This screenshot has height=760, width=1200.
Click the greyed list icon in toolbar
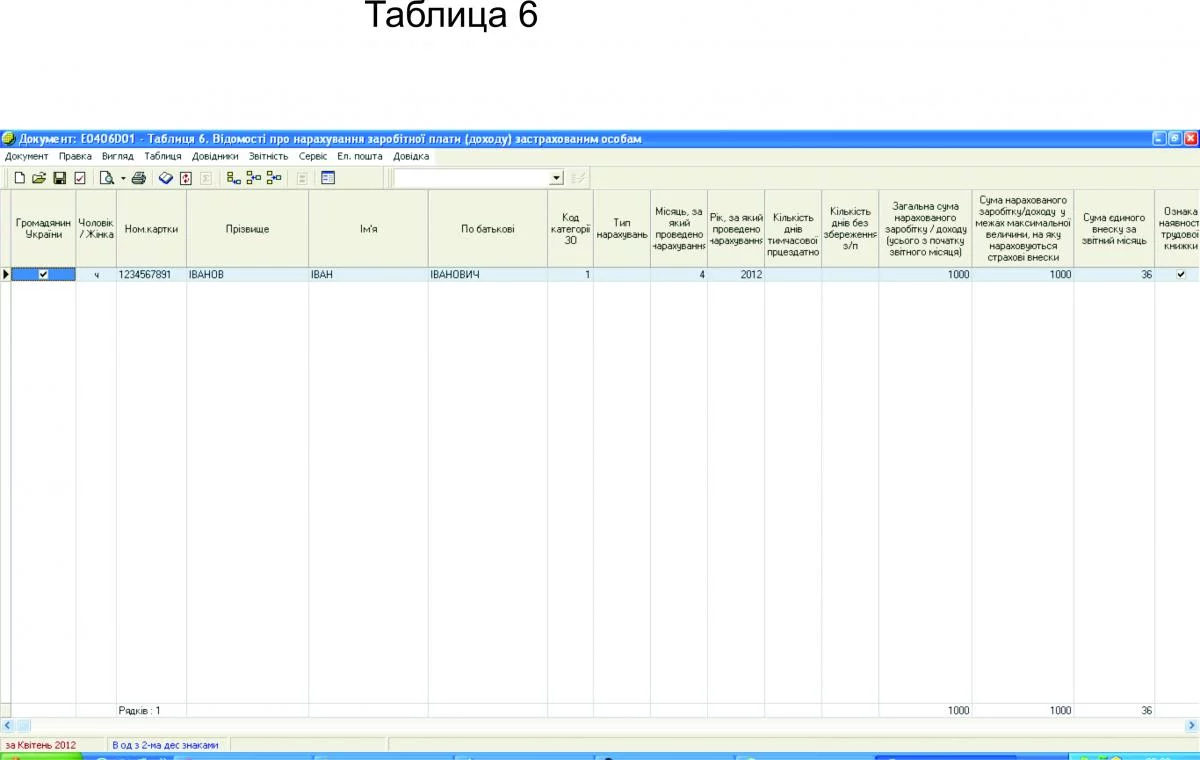click(302, 178)
